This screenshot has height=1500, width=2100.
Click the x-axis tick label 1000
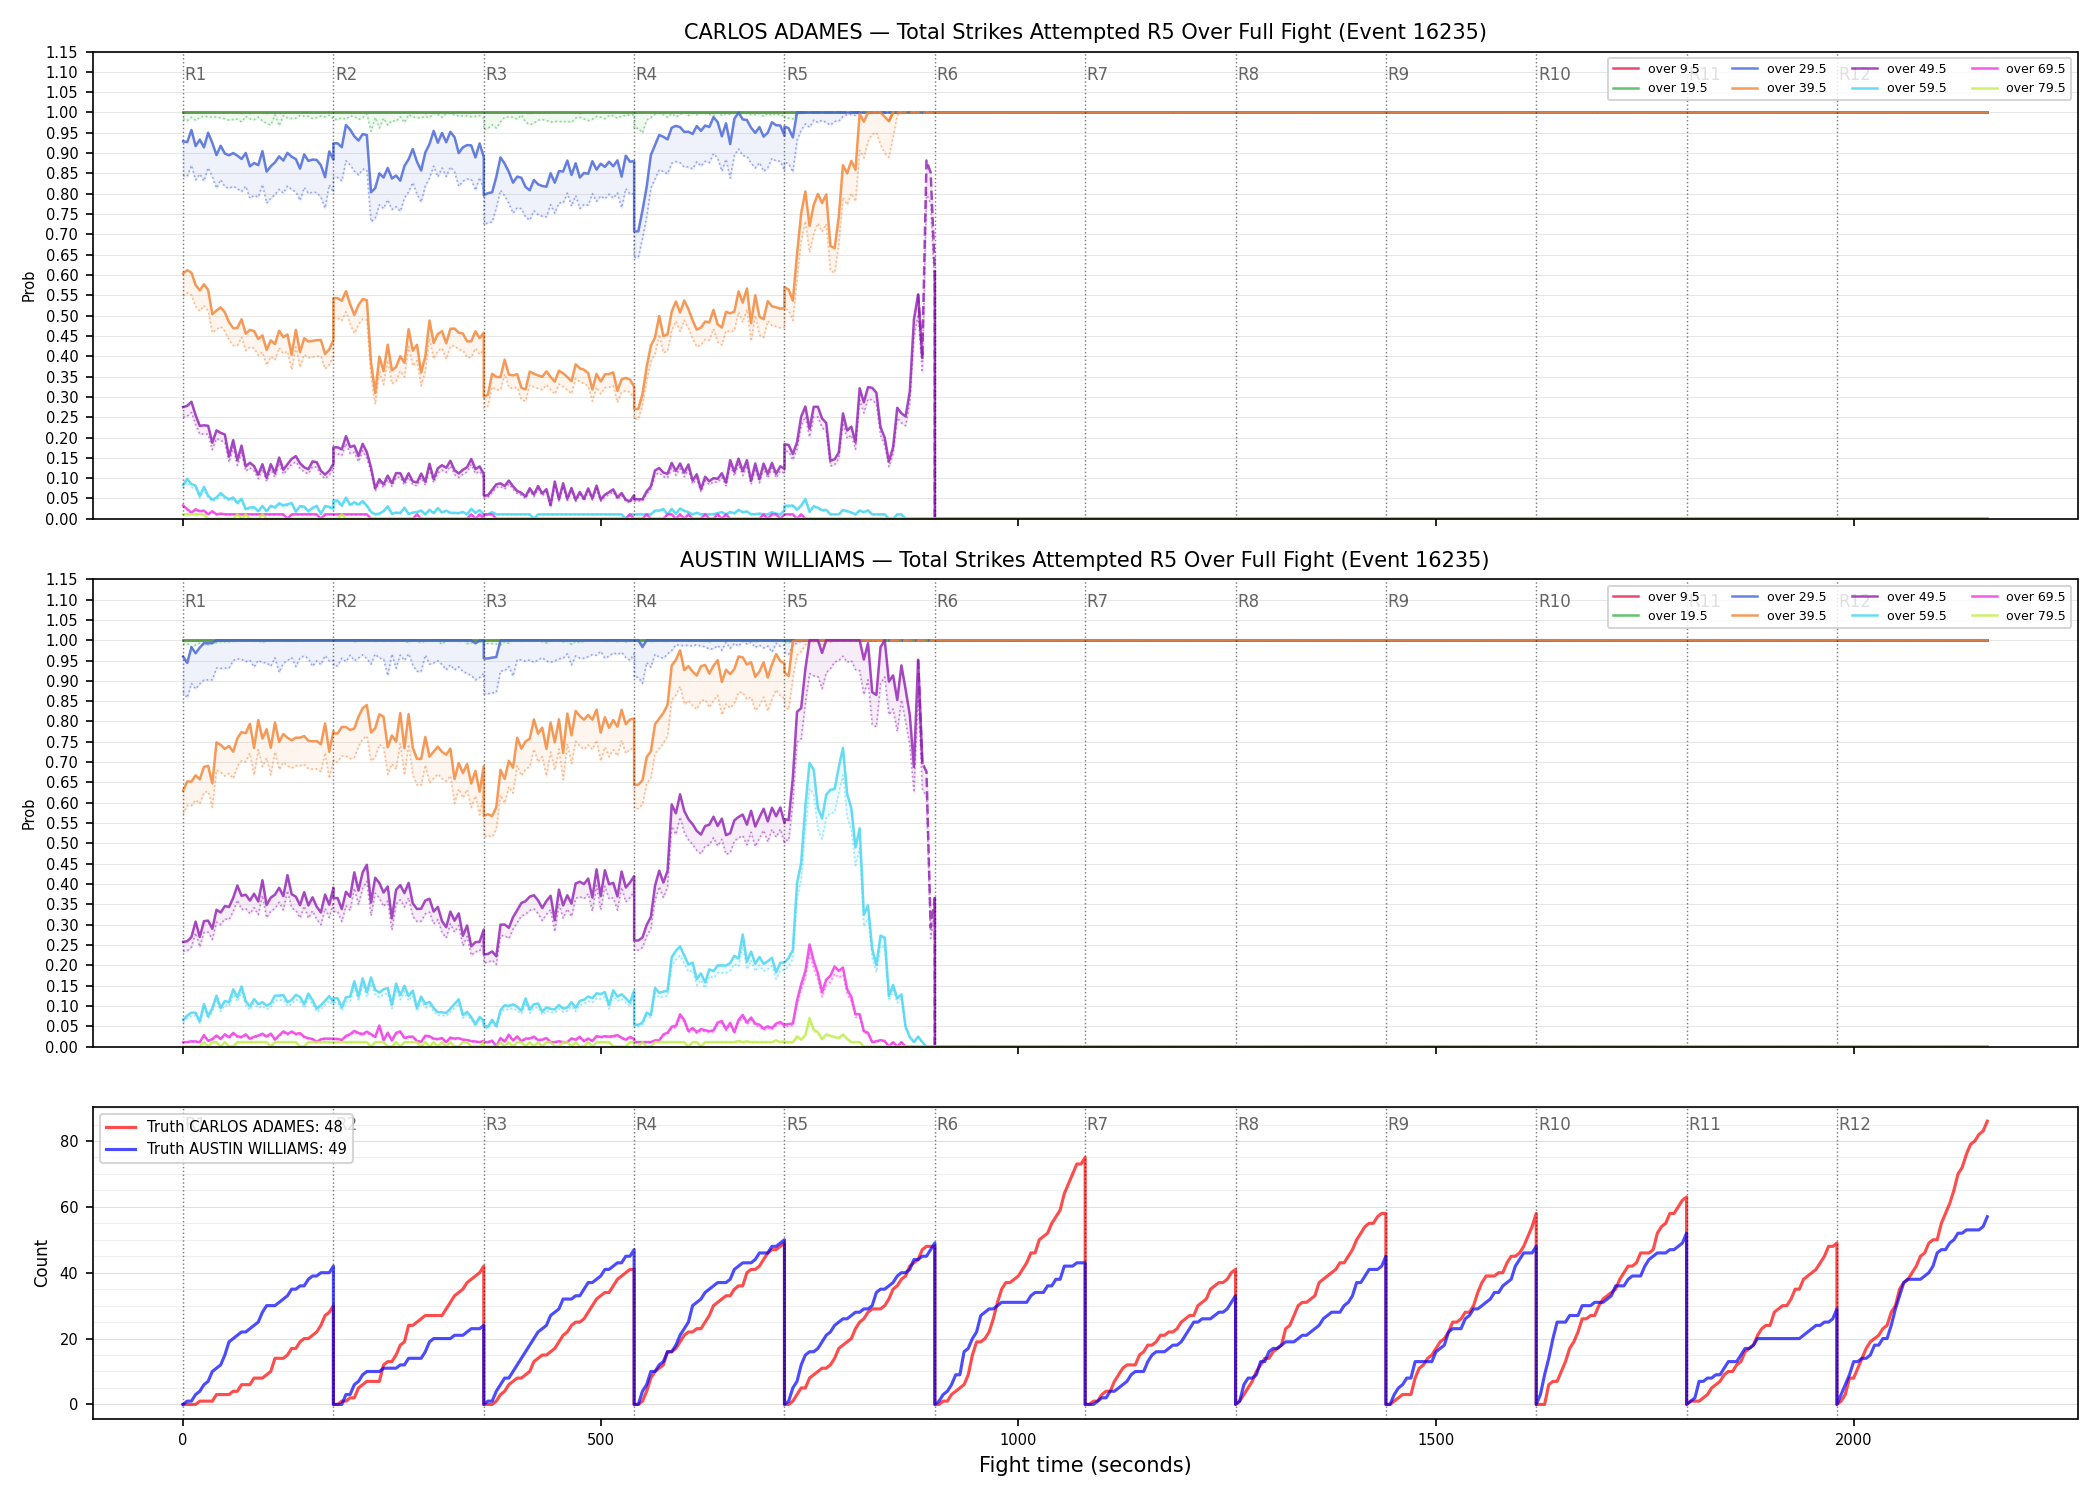[1018, 1440]
